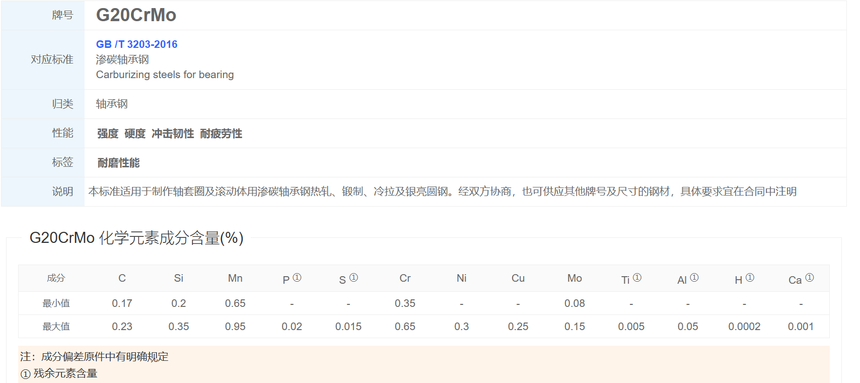860x383 pixels.
Task: Click the Mn column header
Action: (235, 278)
